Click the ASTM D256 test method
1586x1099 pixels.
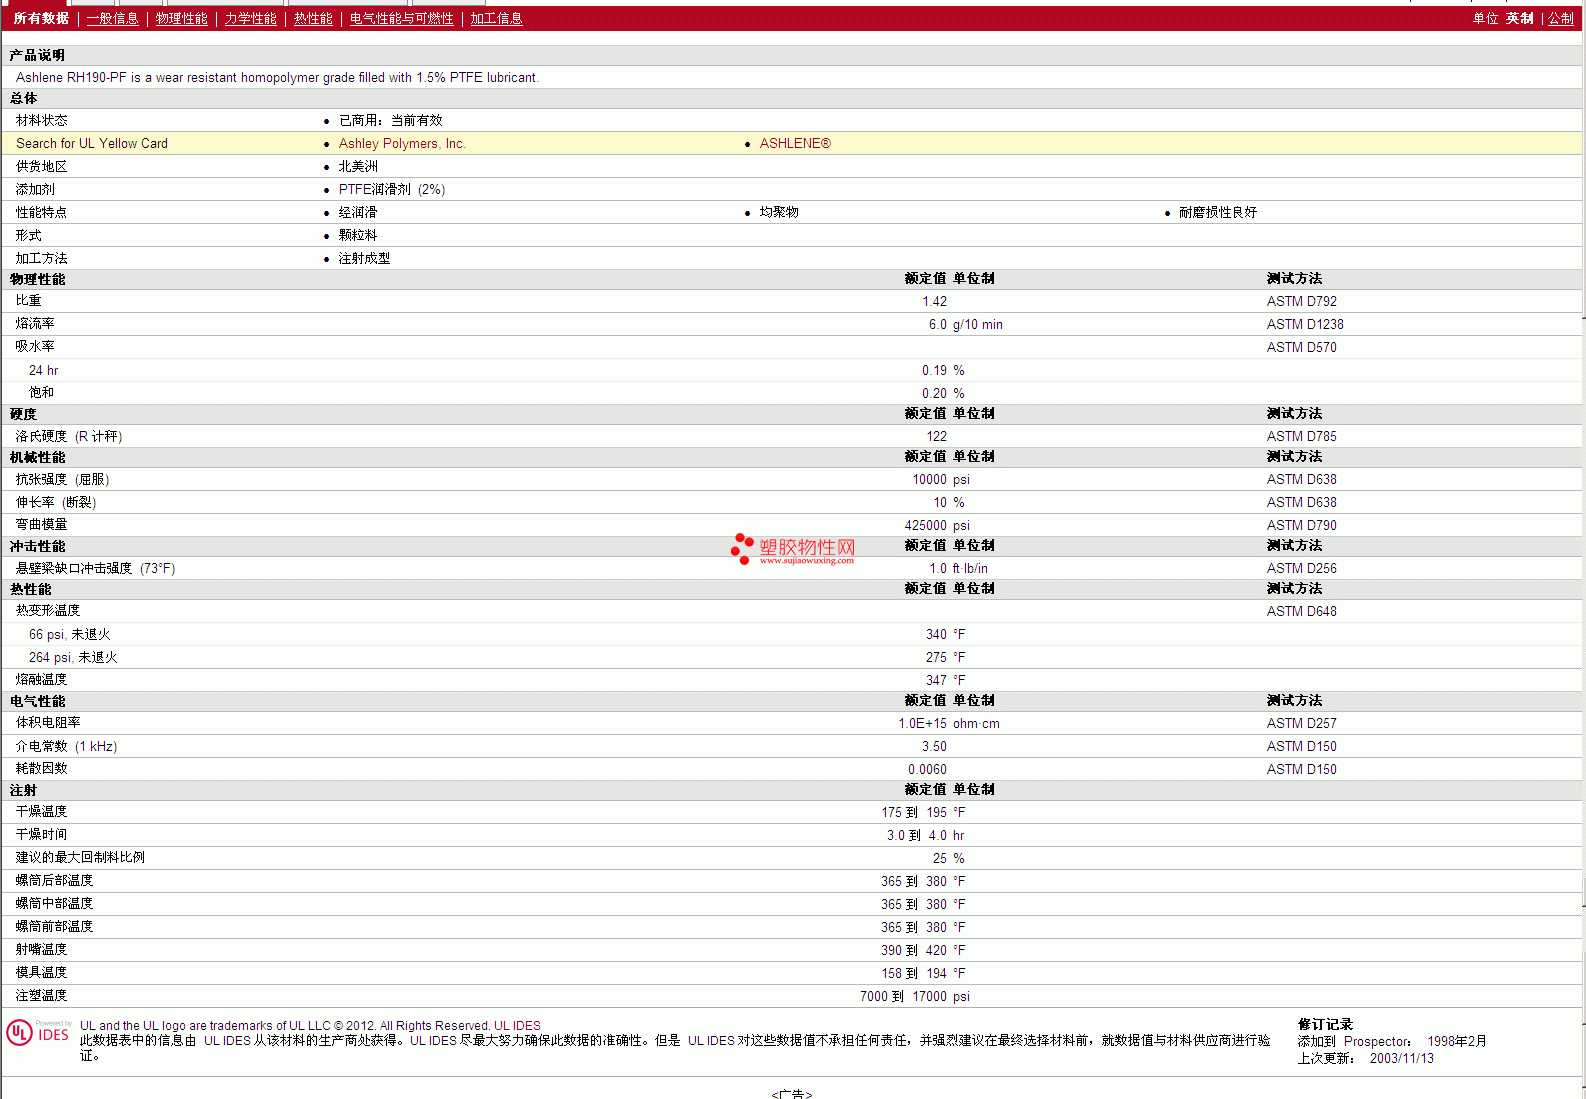[x=1302, y=568]
